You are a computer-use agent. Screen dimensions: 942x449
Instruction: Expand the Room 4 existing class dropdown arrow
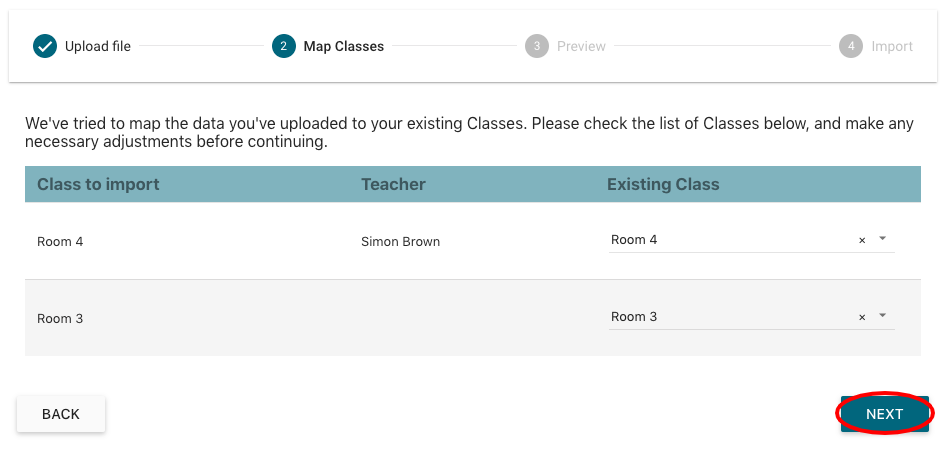882,239
